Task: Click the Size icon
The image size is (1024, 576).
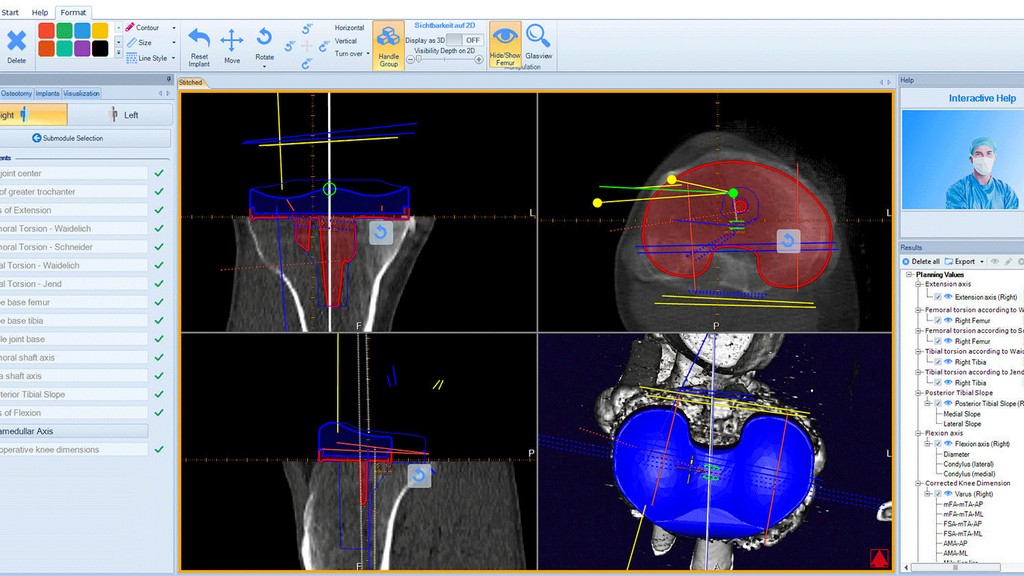Action: click(131, 42)
